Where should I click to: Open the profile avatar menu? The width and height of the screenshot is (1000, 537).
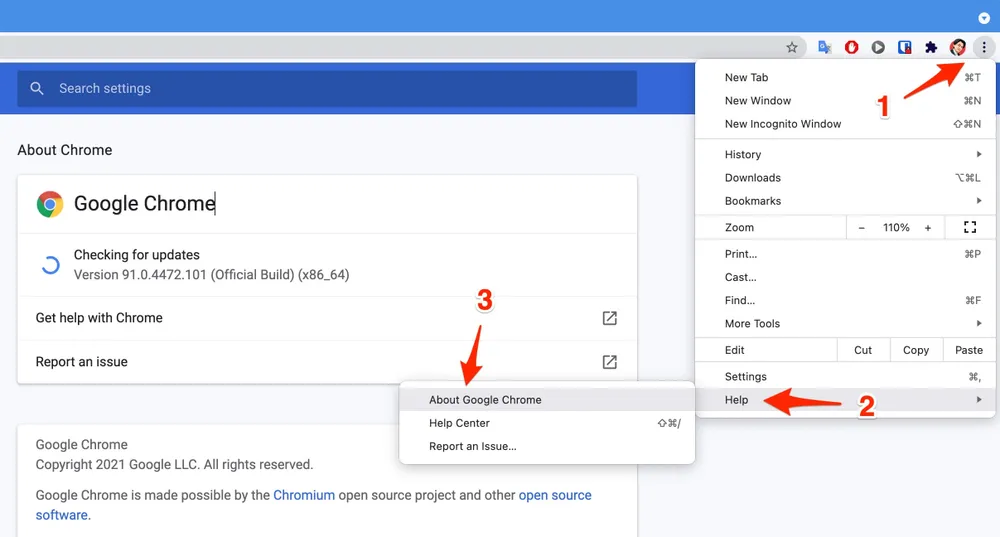coord(957,47)
